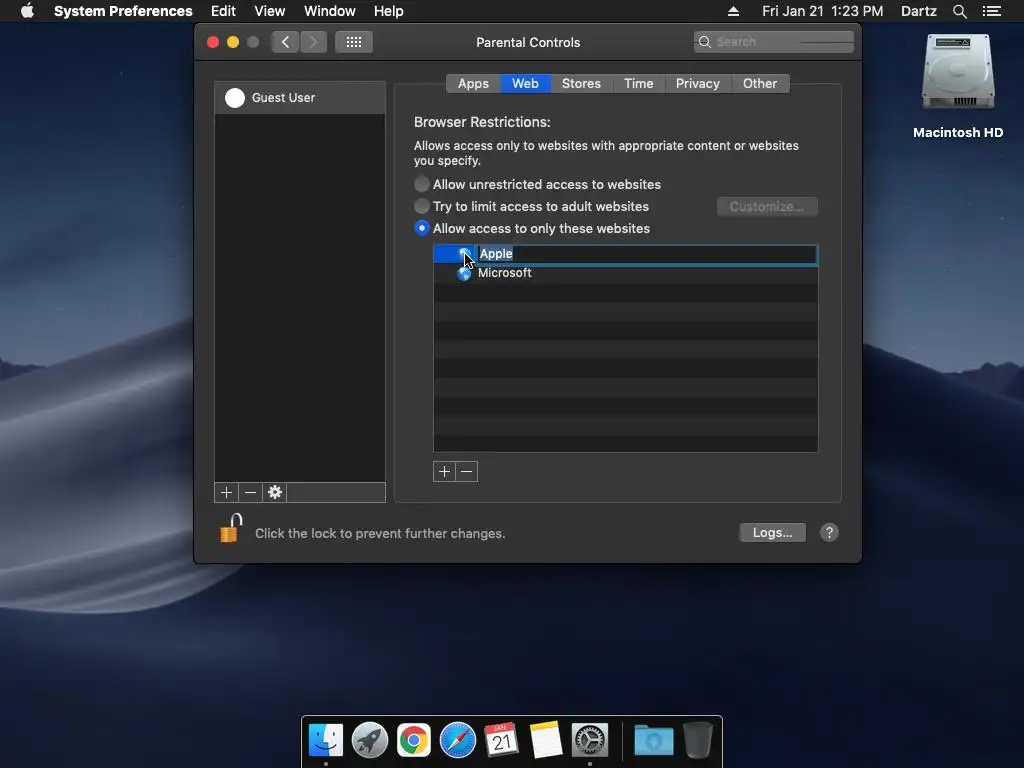Click the Apple website name edit field

(x=647, y=254)
